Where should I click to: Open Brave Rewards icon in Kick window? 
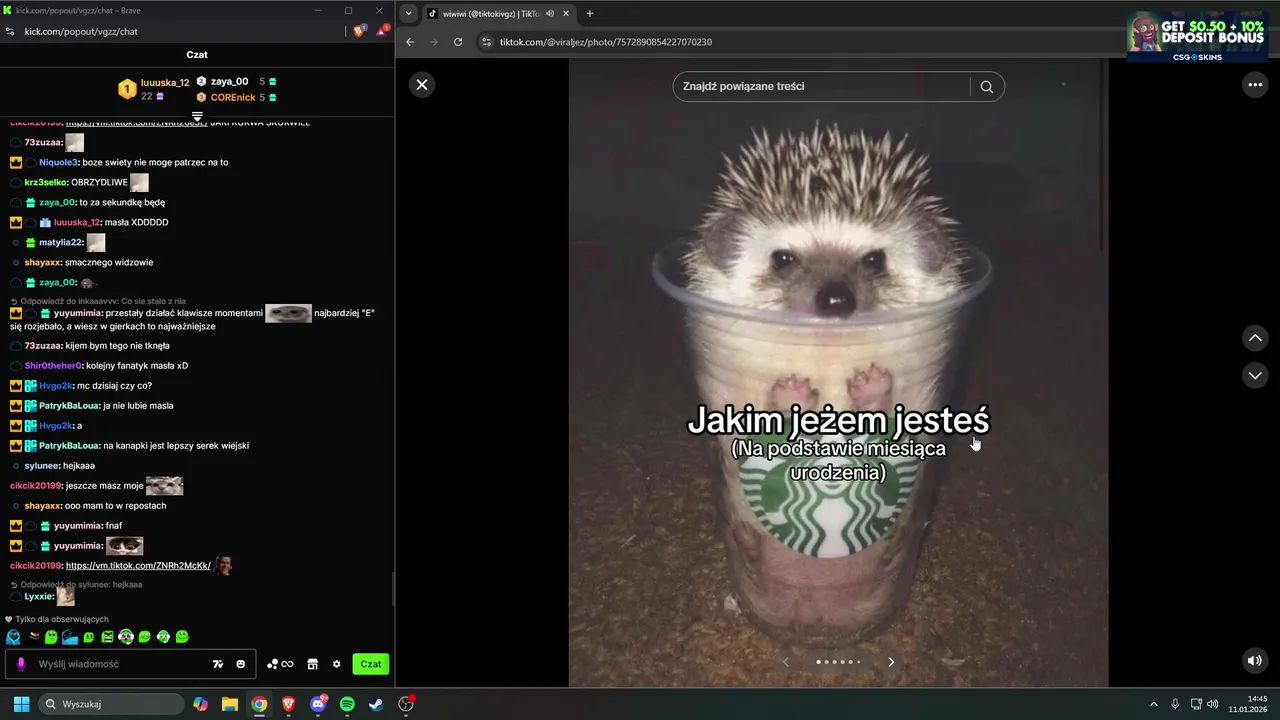click(x=382, y=31)
